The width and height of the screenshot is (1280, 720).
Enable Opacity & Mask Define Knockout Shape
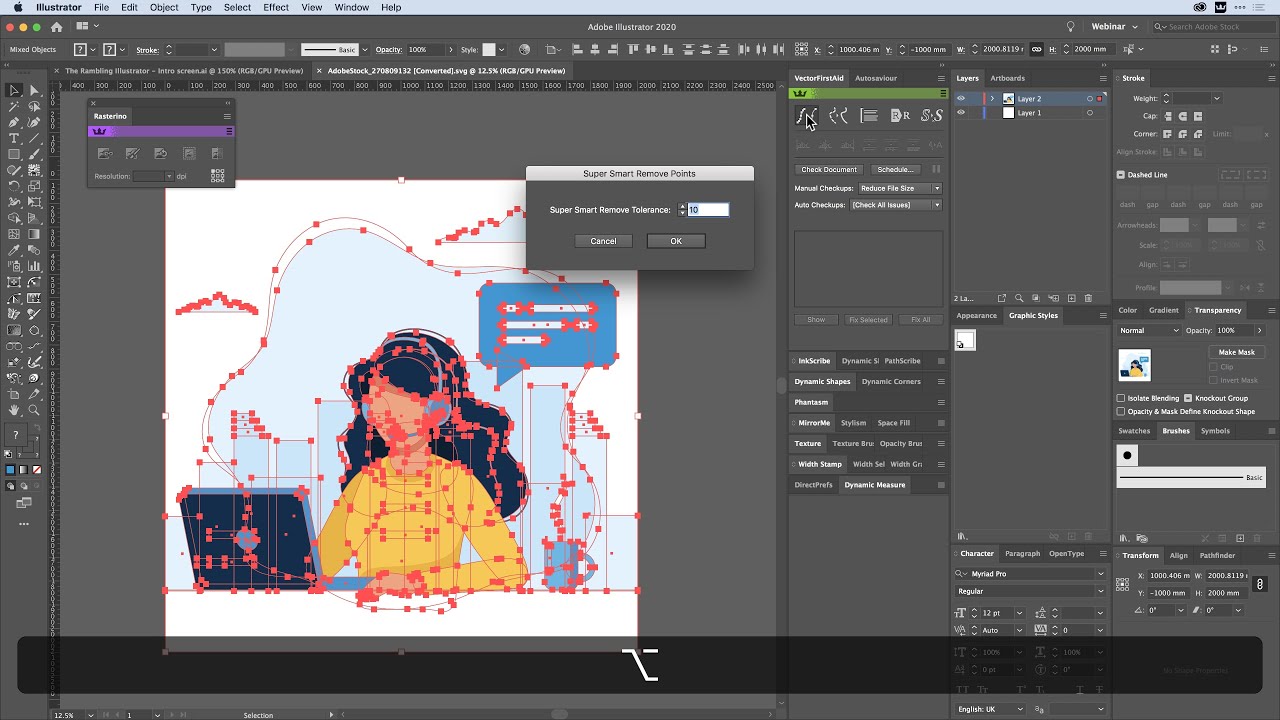click(x=1121, y=411)
